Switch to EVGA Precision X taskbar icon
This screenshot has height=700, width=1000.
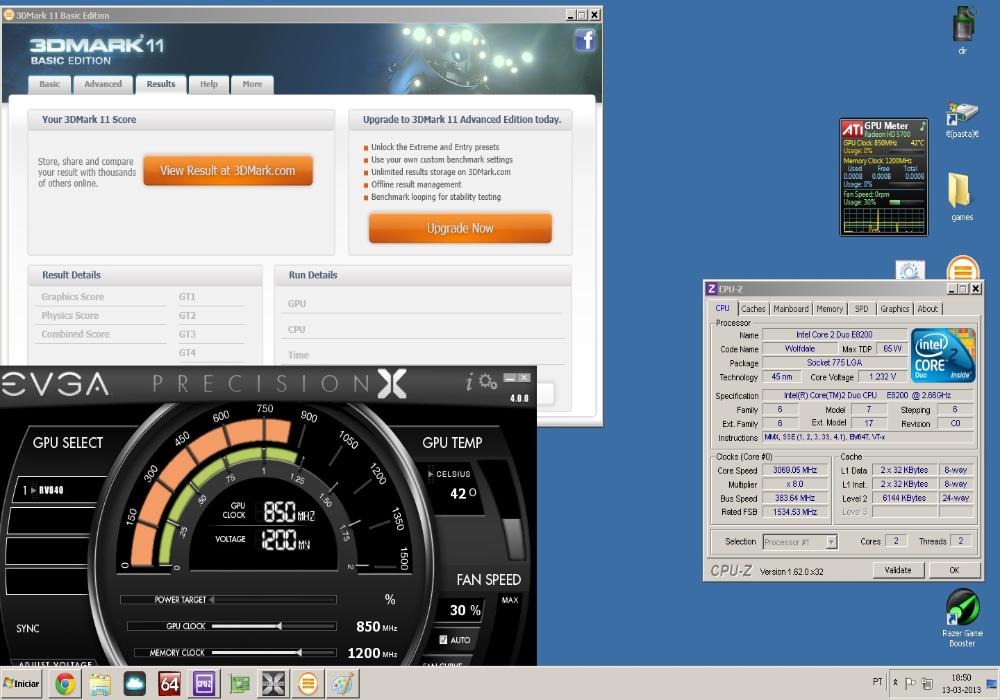[x=273, y=684]
